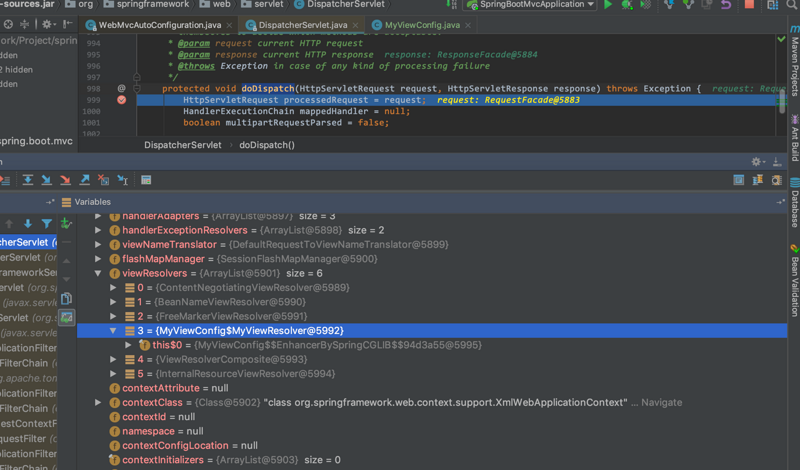Click servlet breadcrumb in navigation bar
This screenshot has width=800, height=470.
(262, 5)
